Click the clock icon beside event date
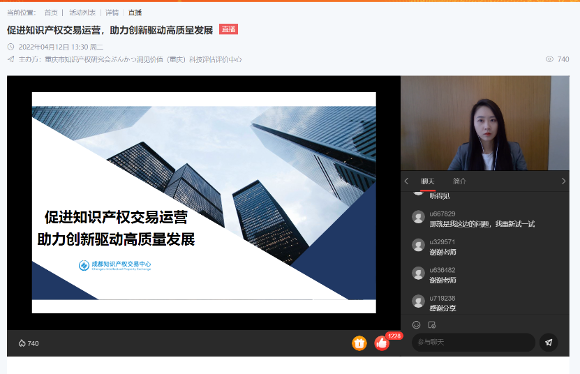The height and width of the screenshot is (374, 580). pos(11,47)
